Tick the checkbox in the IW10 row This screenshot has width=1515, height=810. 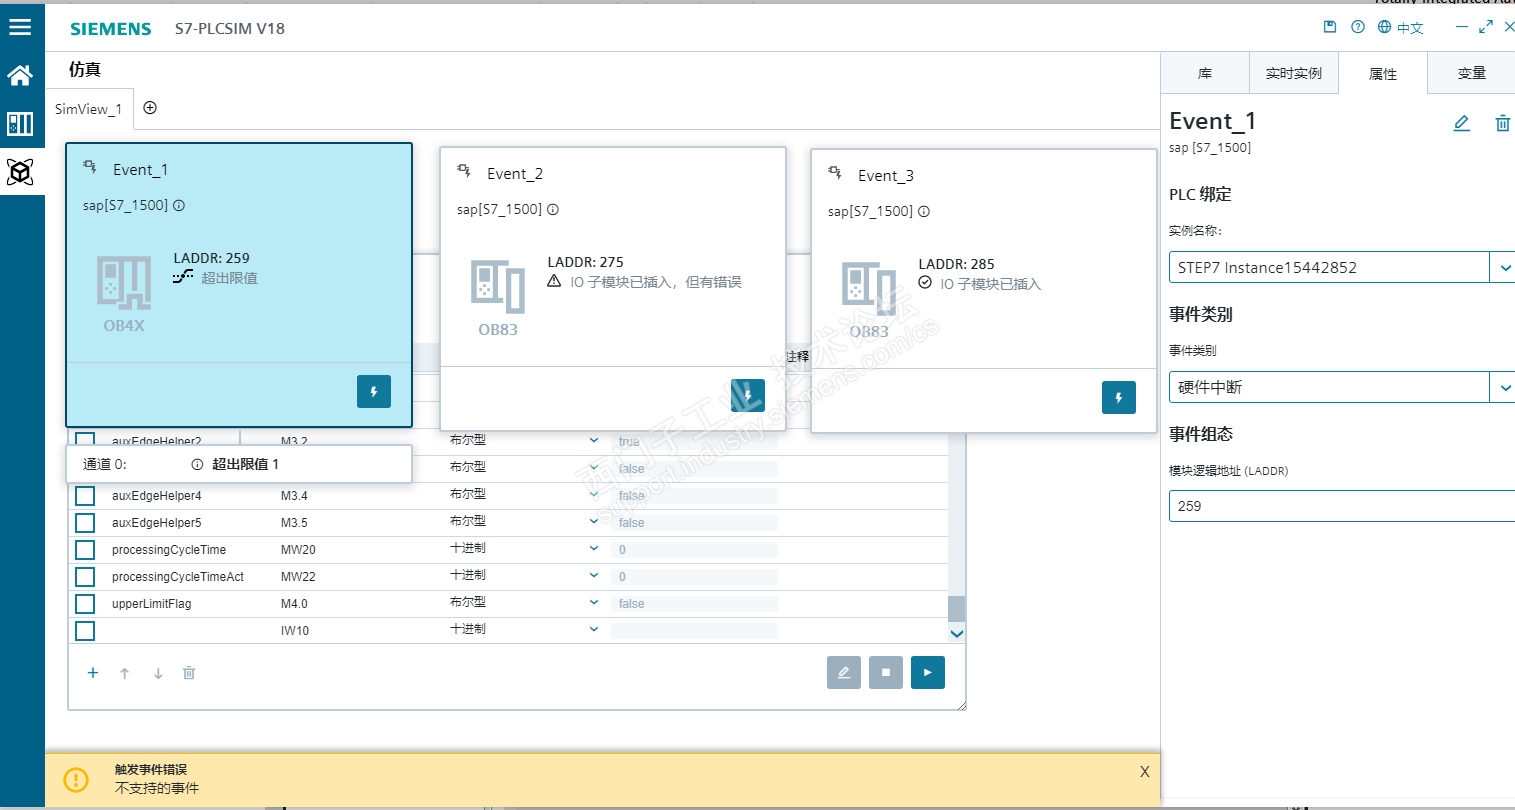coord(85,631)
